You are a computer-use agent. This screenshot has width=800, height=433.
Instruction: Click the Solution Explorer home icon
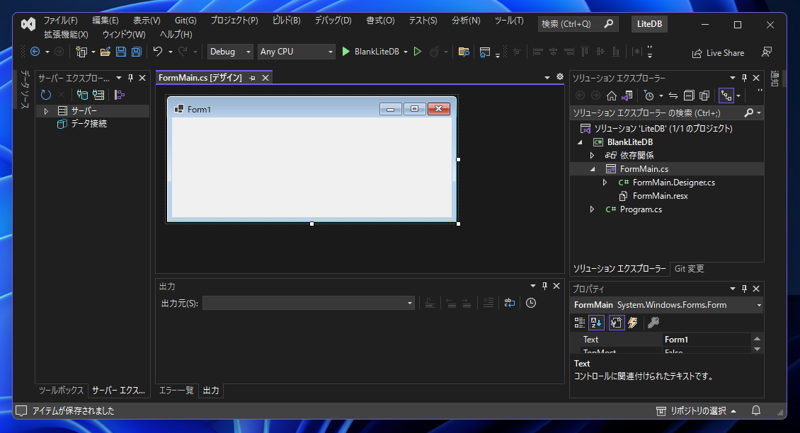point(611,95)
